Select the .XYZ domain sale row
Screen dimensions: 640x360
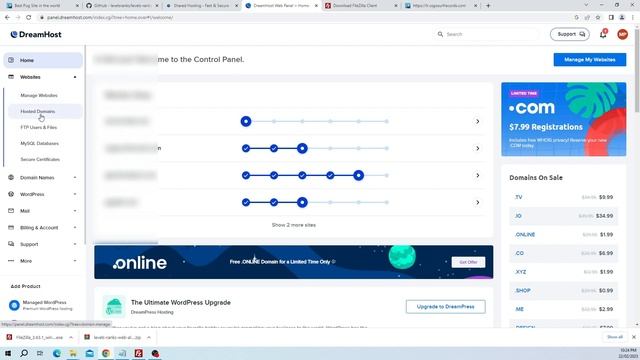click(564, 272)
